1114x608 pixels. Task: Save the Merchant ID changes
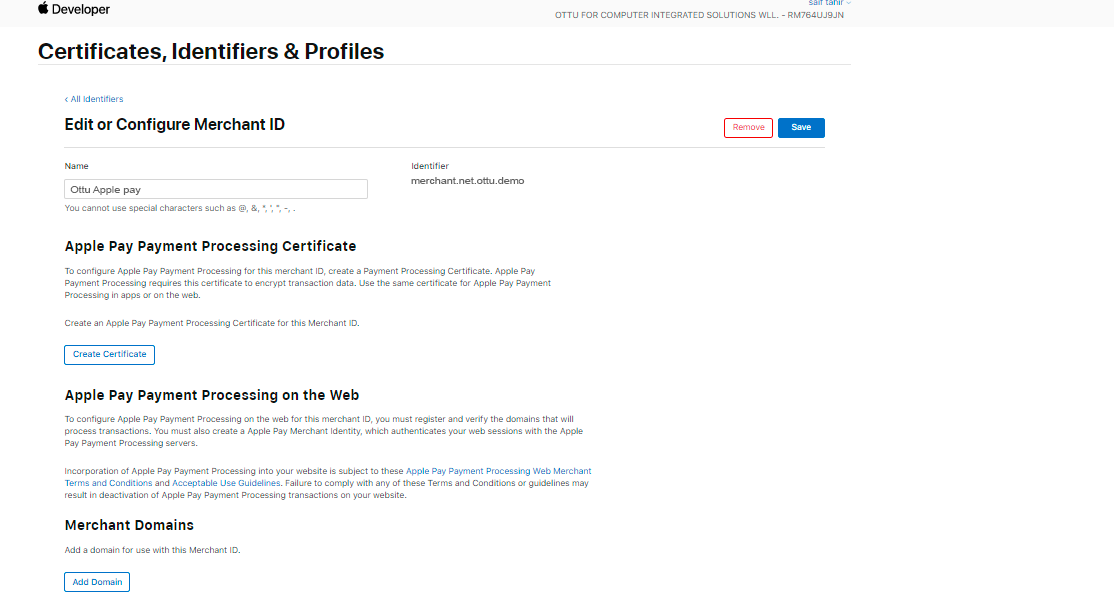801,128
